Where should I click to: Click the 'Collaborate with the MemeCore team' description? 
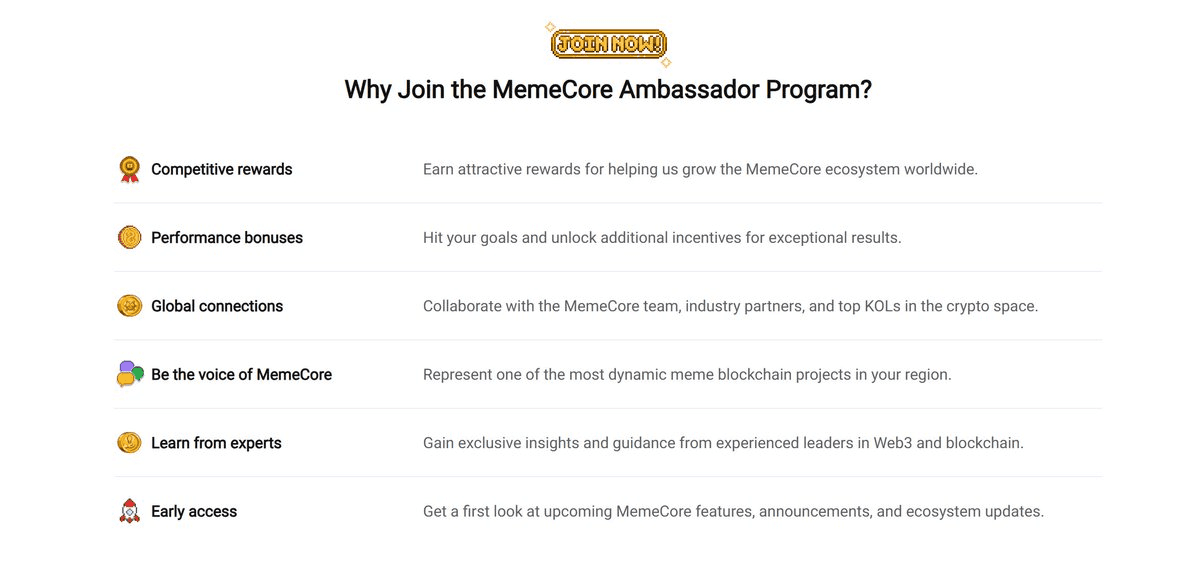[x=730, y=306]
